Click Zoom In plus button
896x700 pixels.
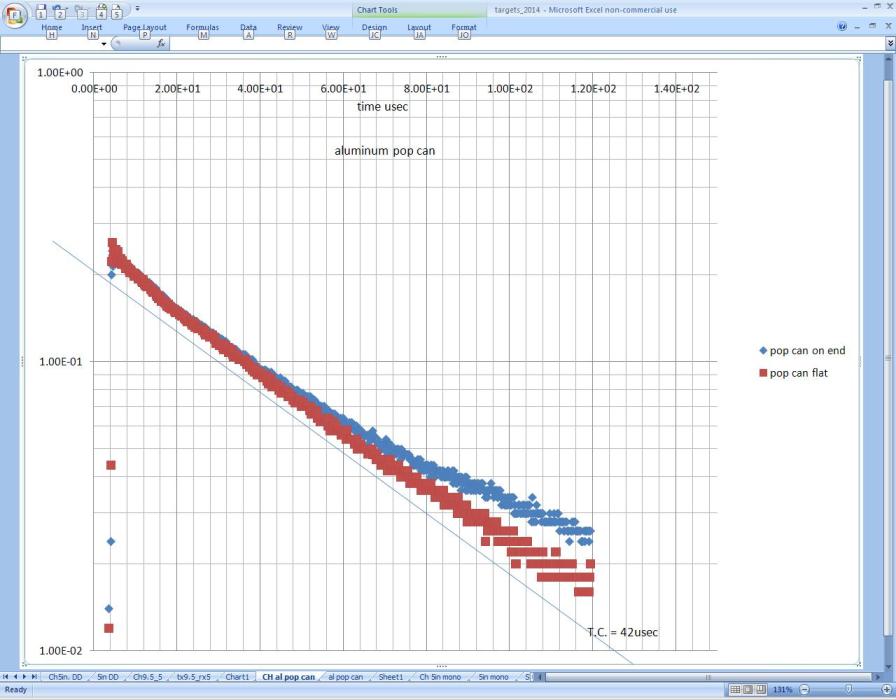coord(887,690)
